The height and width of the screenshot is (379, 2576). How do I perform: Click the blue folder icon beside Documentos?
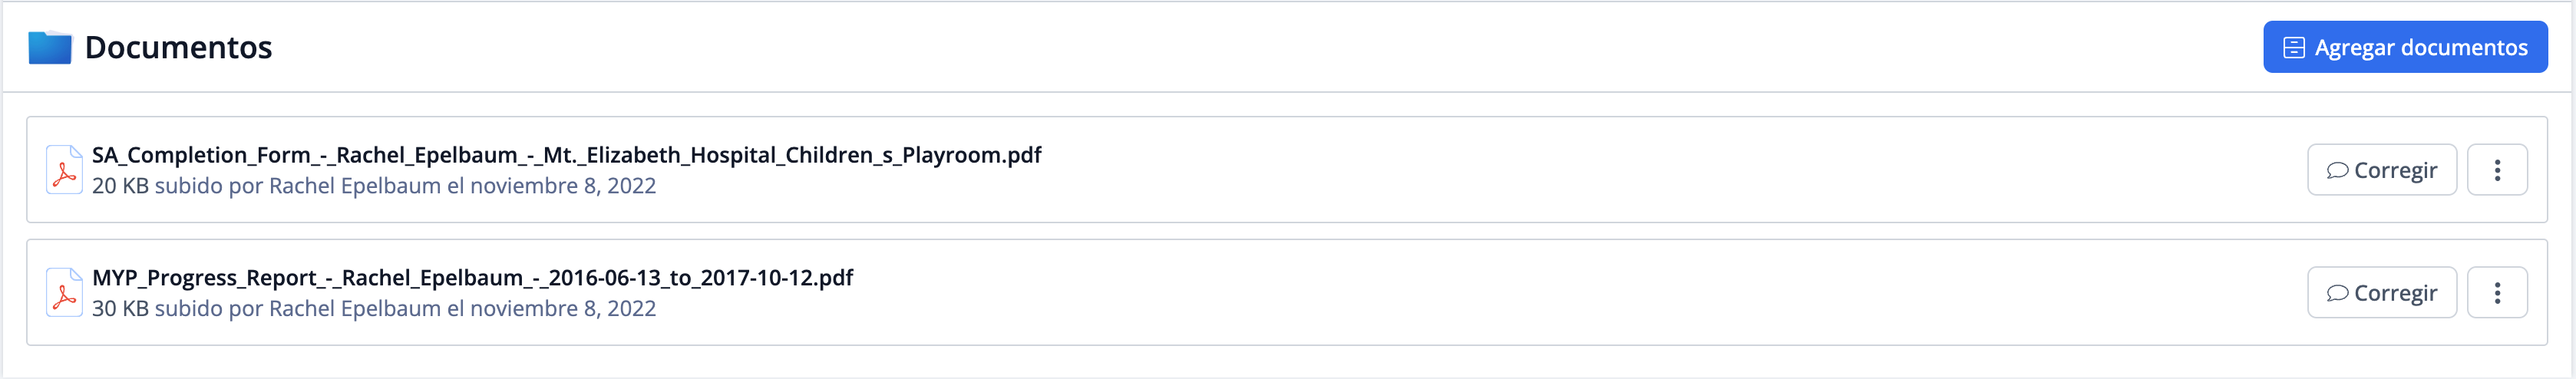[49, 48]
